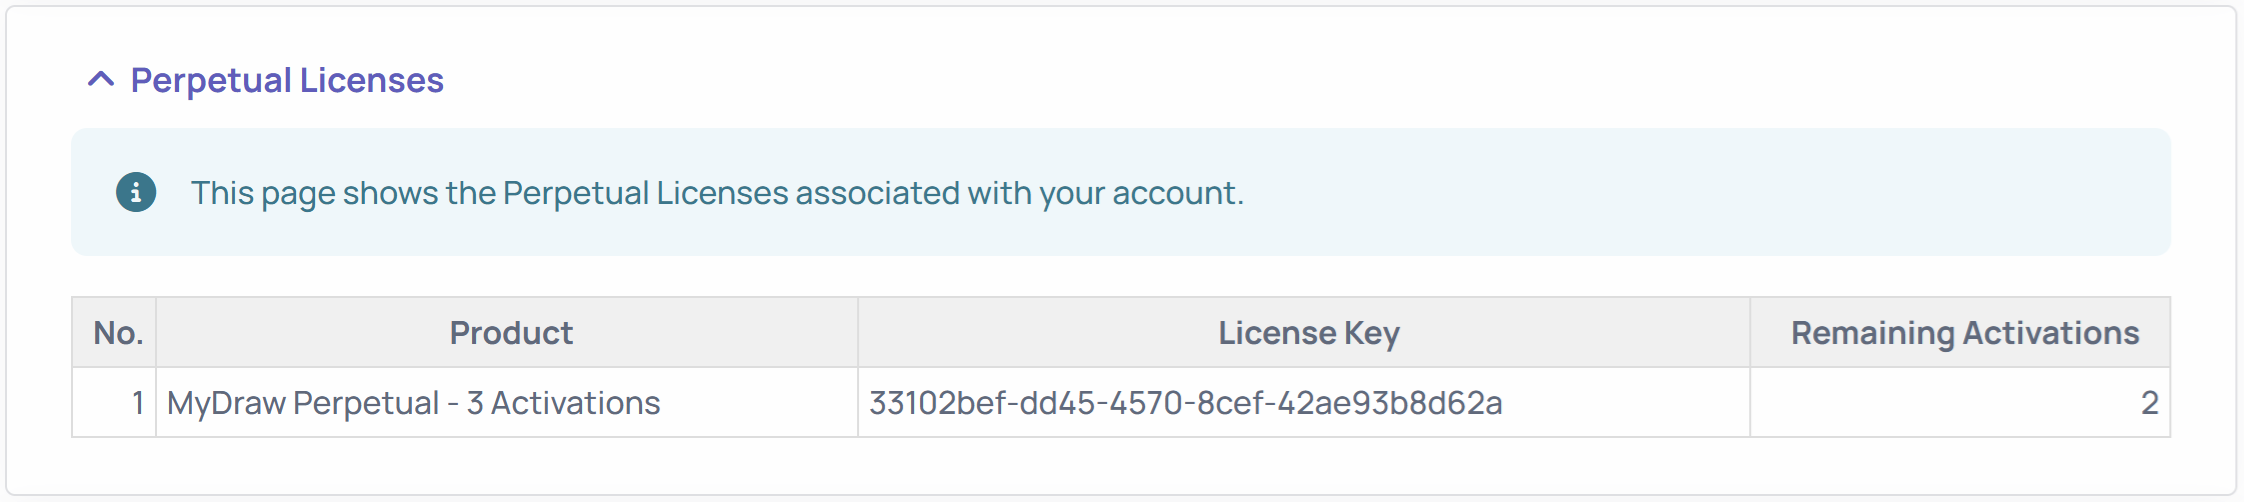The height and width of the screenshot is (502, 2244).
Task: Click the round info icon in banner
Action: pyautogui.click(x=136, y=192)
